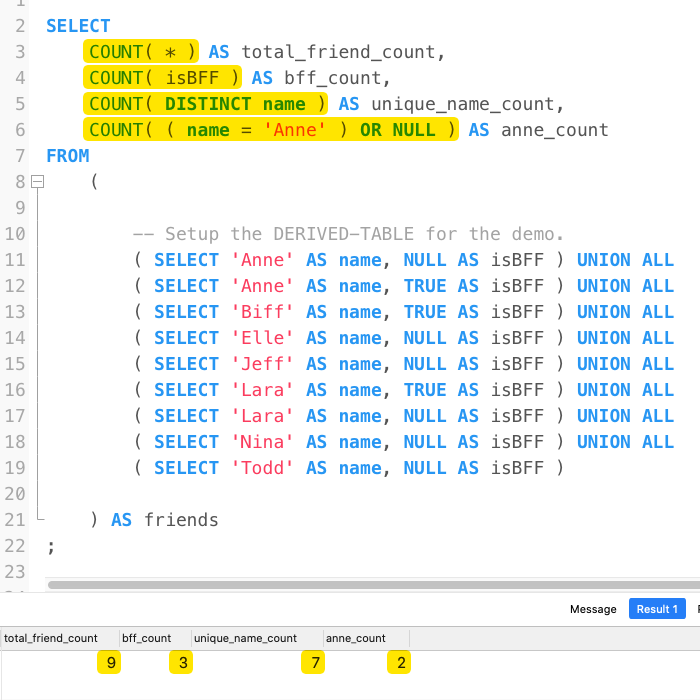This screenshot has width=700, height=700.
Task: Sort by the bff_count column header
Action: pos(146,638)
